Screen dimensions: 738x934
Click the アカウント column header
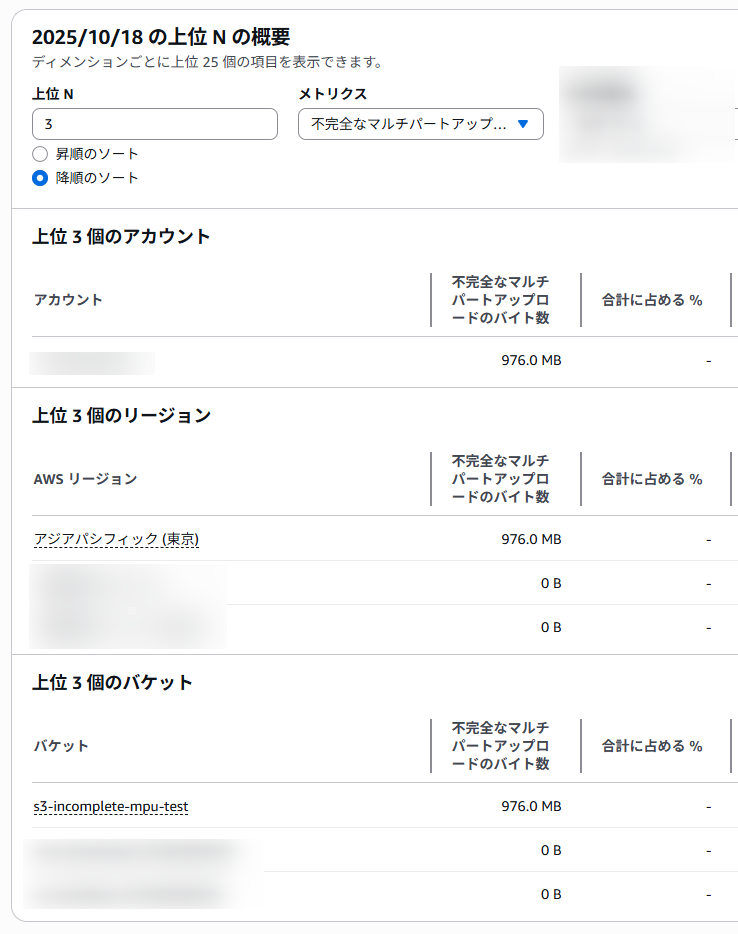point(68,300)
